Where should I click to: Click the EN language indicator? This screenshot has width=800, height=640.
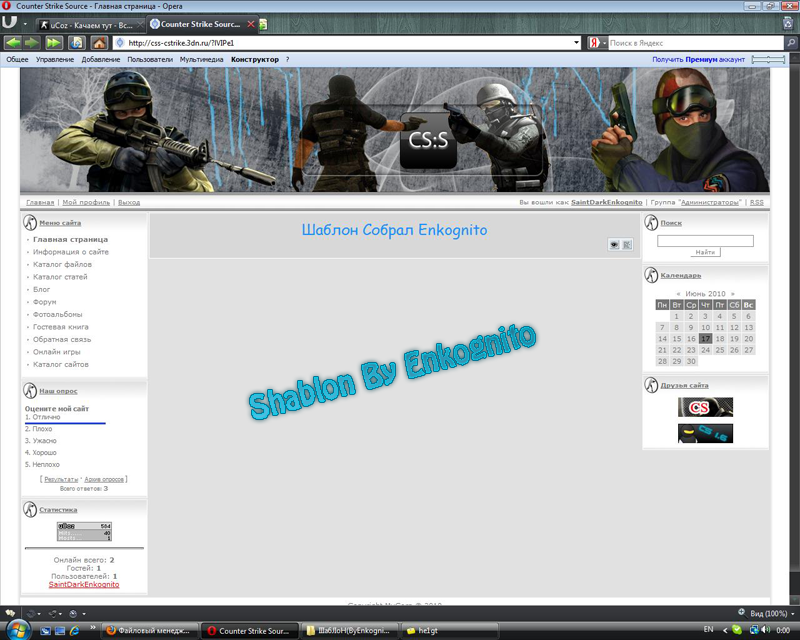pos(708,630)
